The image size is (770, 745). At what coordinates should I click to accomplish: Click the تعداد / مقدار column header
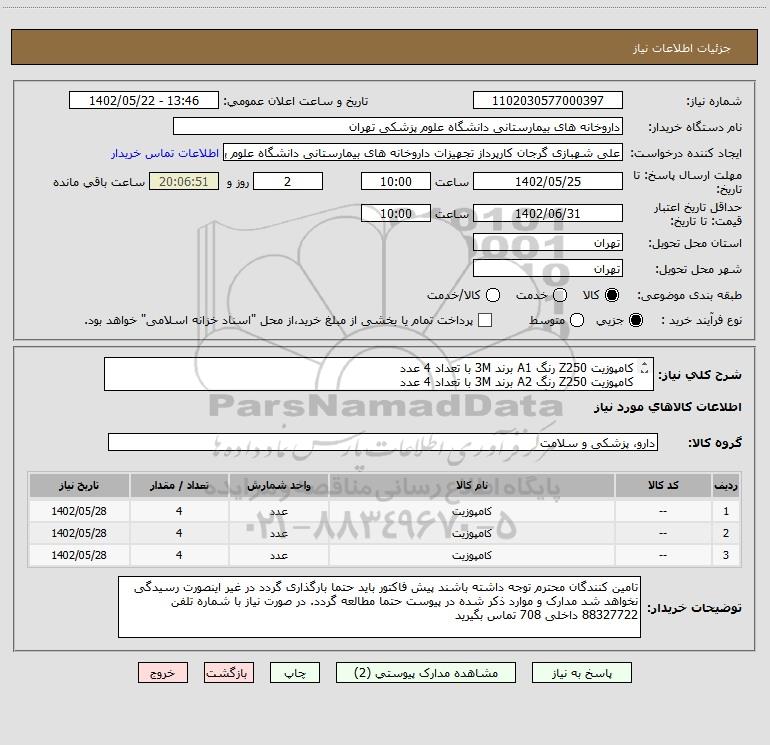point(179,486)
